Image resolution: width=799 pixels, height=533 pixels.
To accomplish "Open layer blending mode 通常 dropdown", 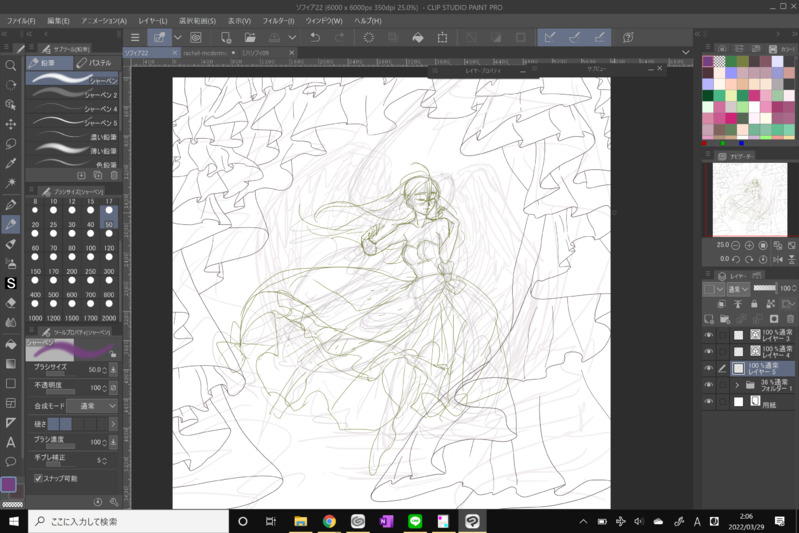I will point(739,289).
